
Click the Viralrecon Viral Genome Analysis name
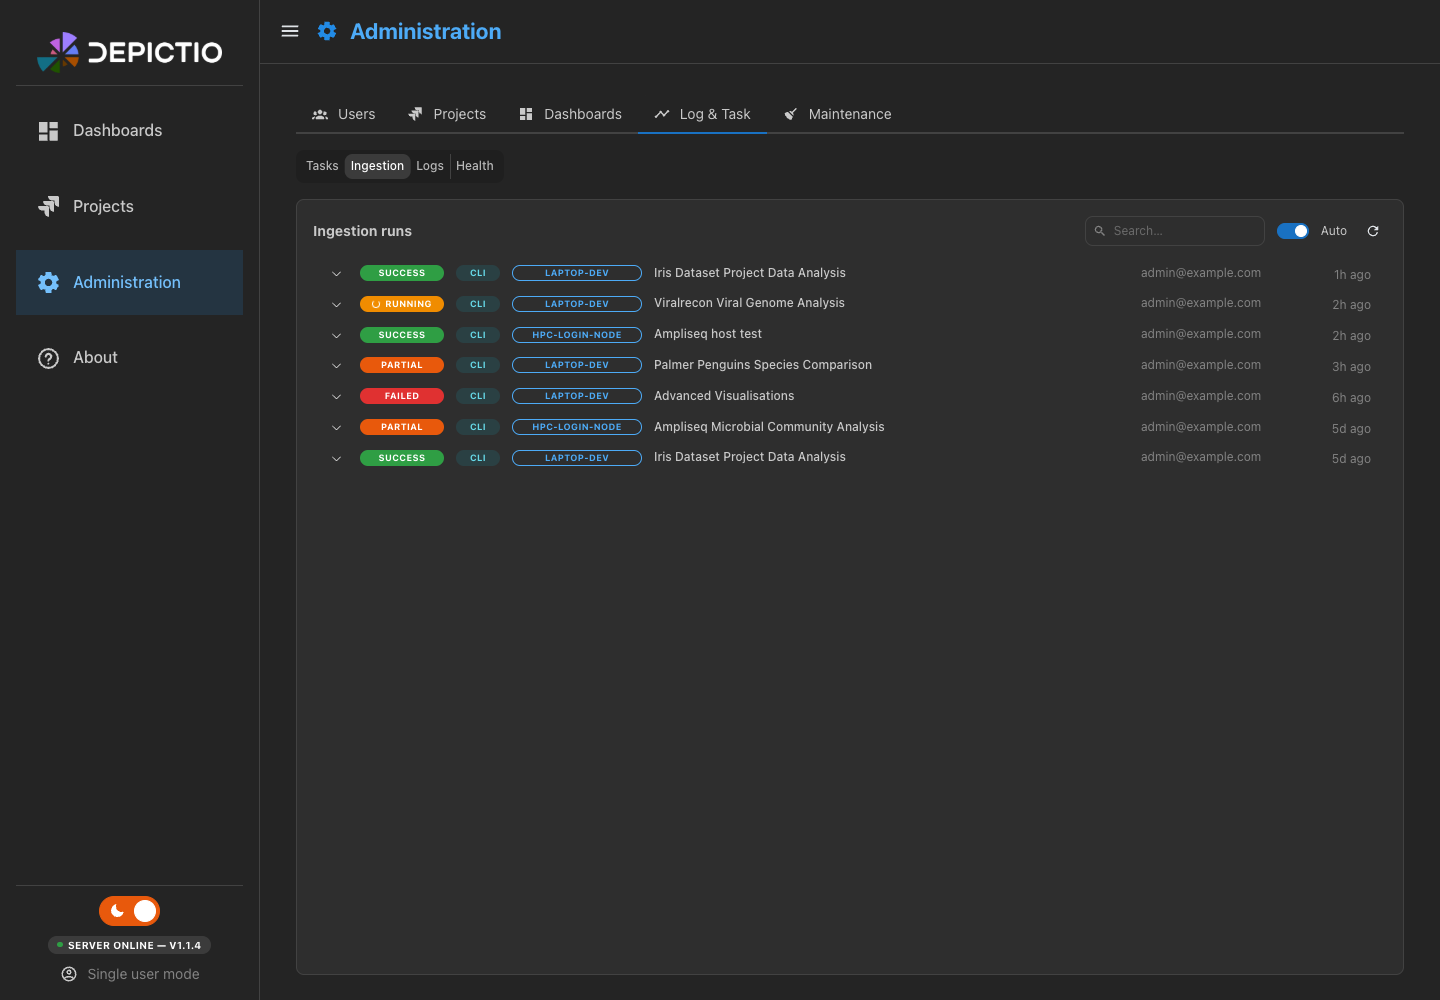(x=749, y=303)
